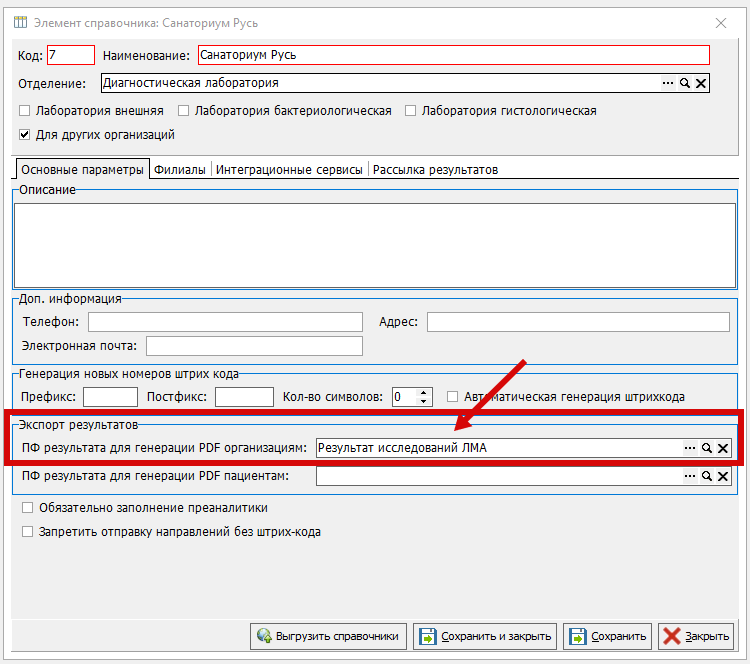Switch to Филиалы tab

[180, 170]
